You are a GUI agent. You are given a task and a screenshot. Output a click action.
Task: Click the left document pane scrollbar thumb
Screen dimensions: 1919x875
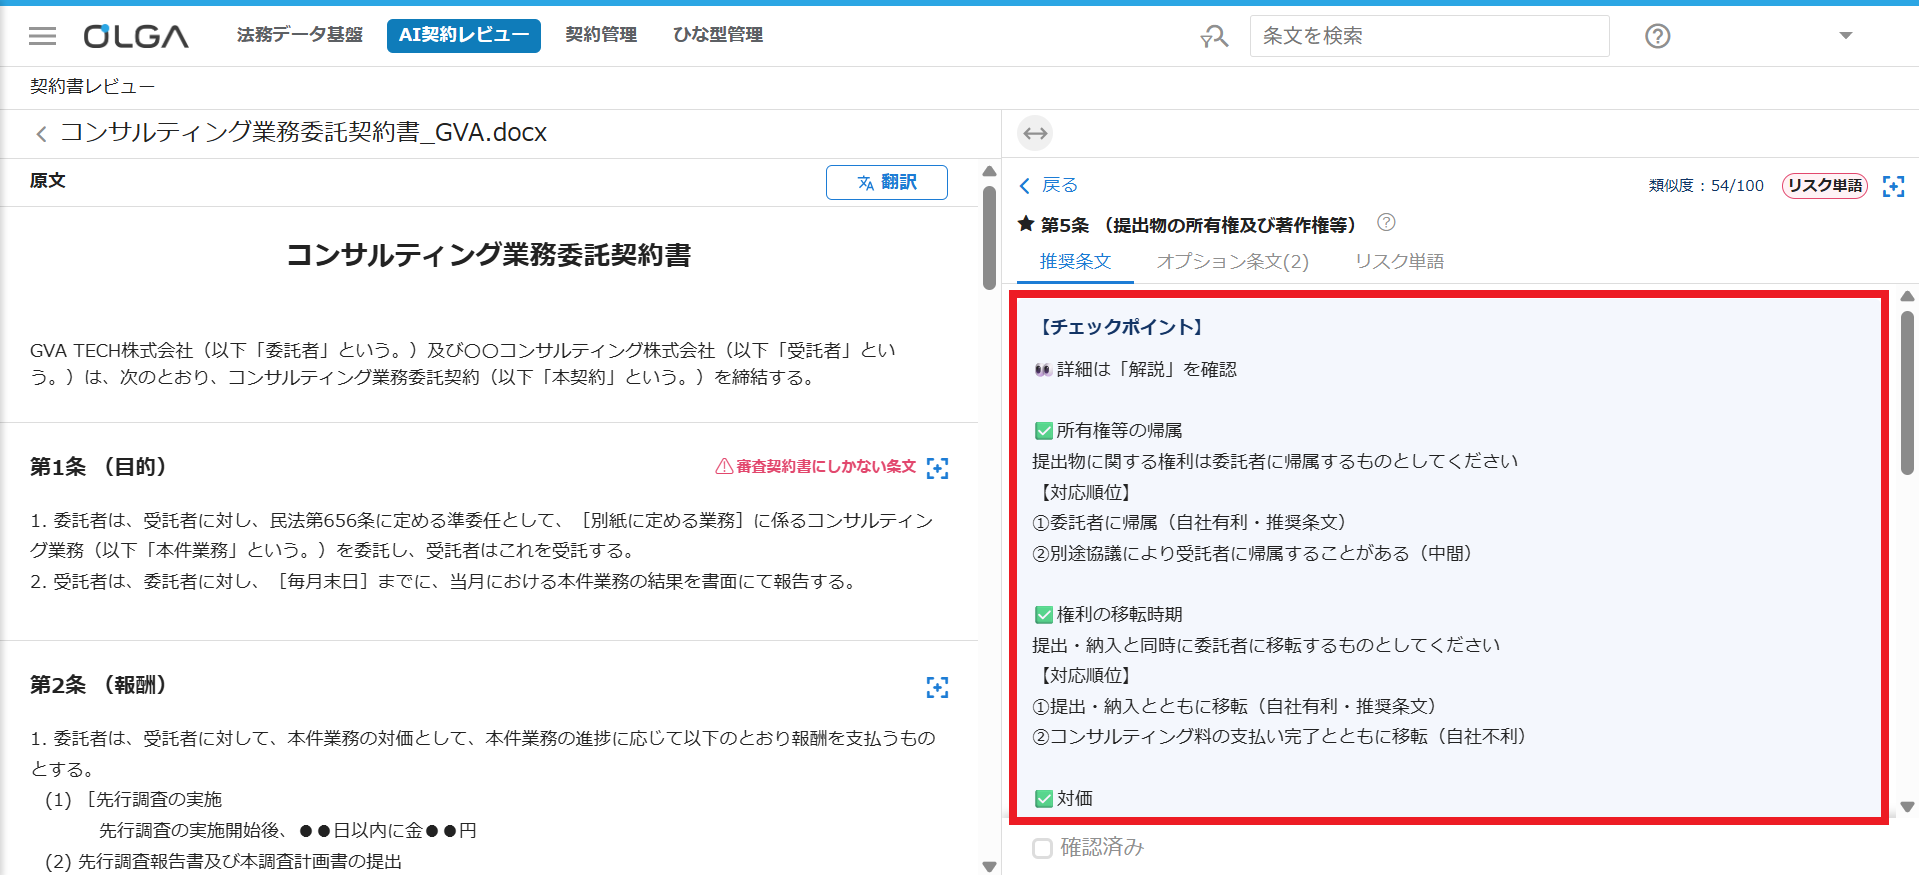coord(989,238)
